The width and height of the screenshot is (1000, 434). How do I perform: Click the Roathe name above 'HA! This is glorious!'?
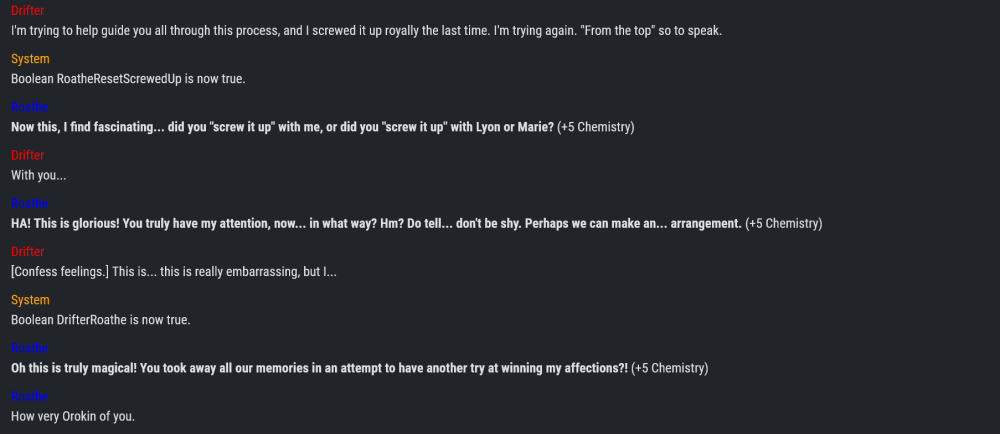coord(29,203)
